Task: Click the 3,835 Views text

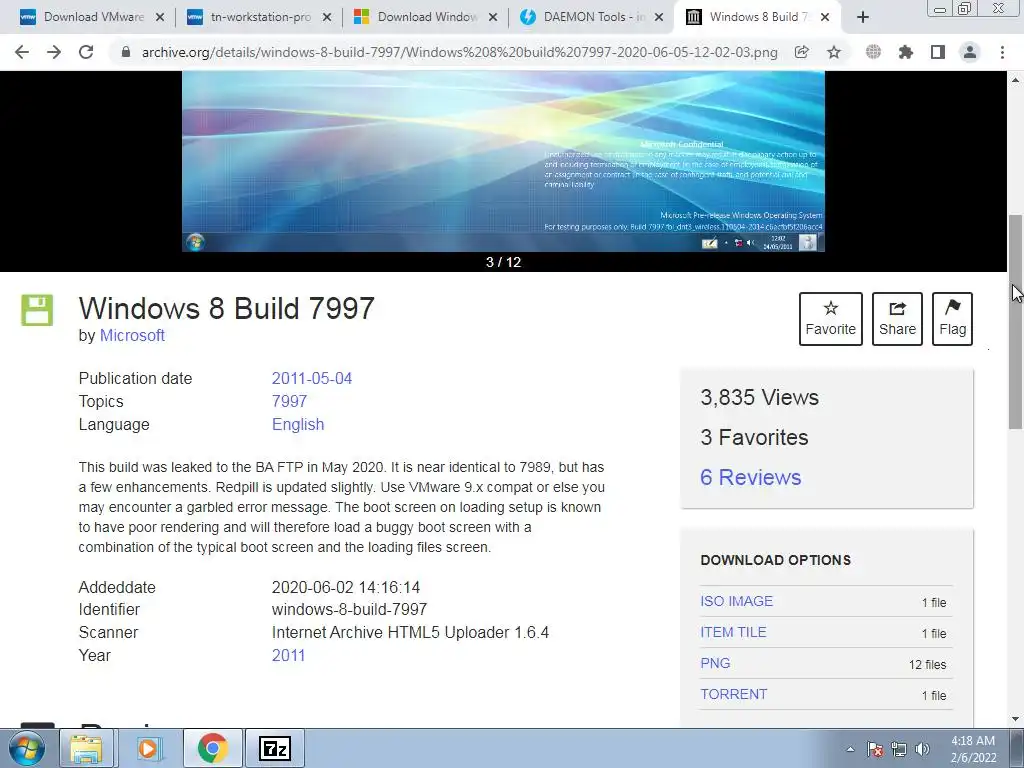Action: click(759, 397)
